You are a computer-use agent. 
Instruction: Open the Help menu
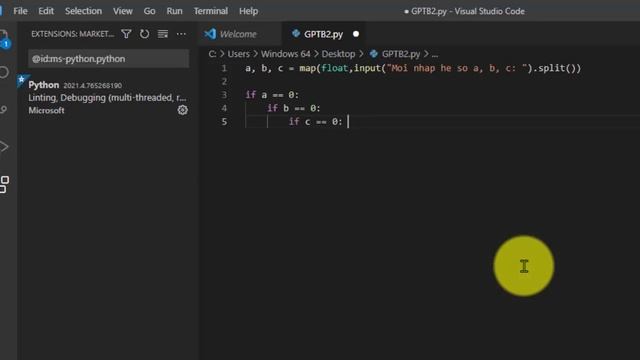point(248,11)
